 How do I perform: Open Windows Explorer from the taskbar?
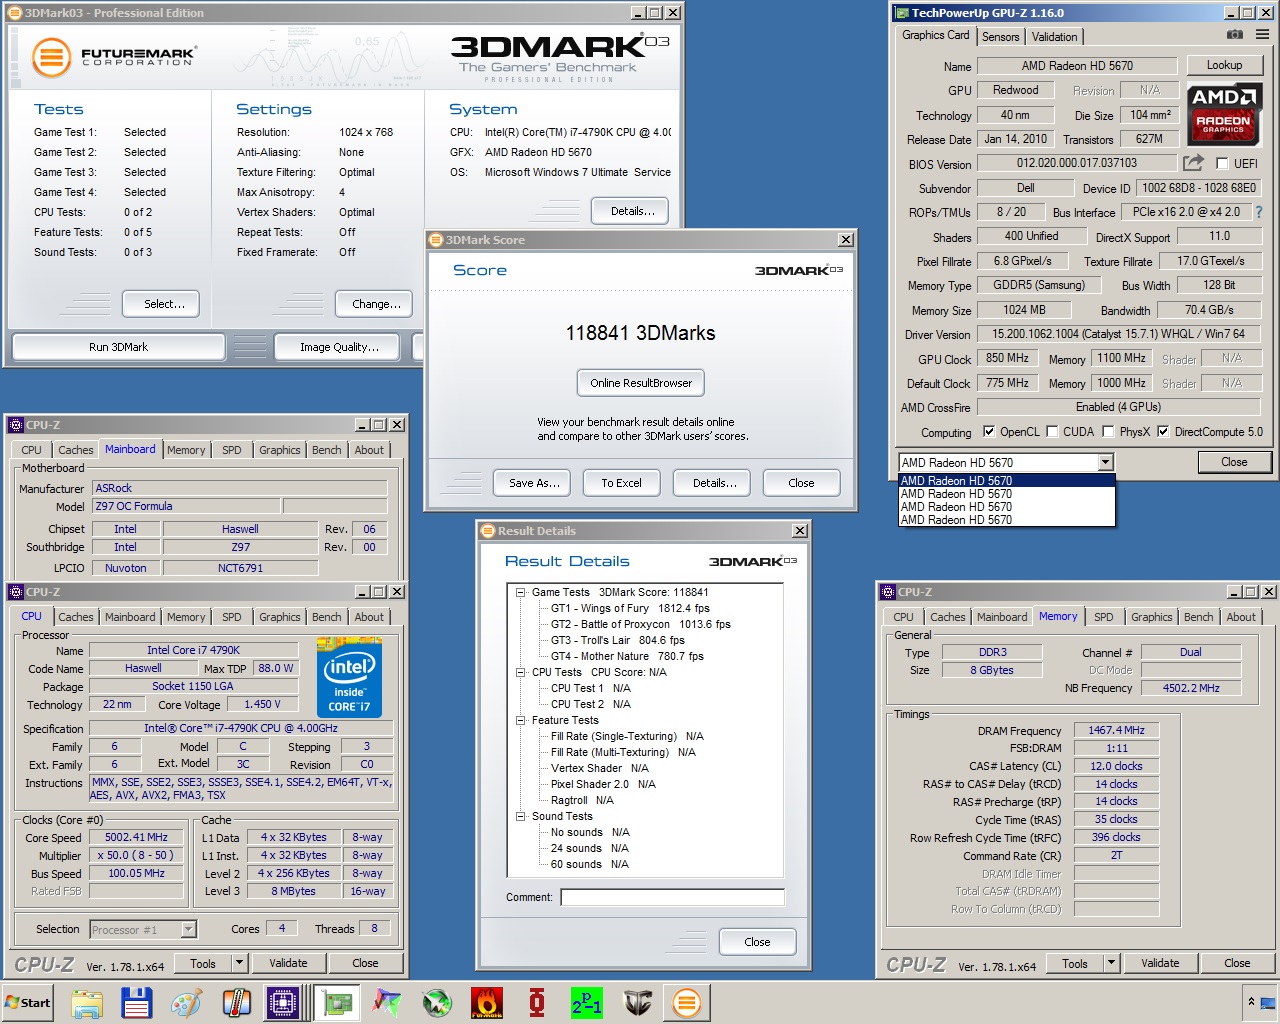coord(87,1002)
